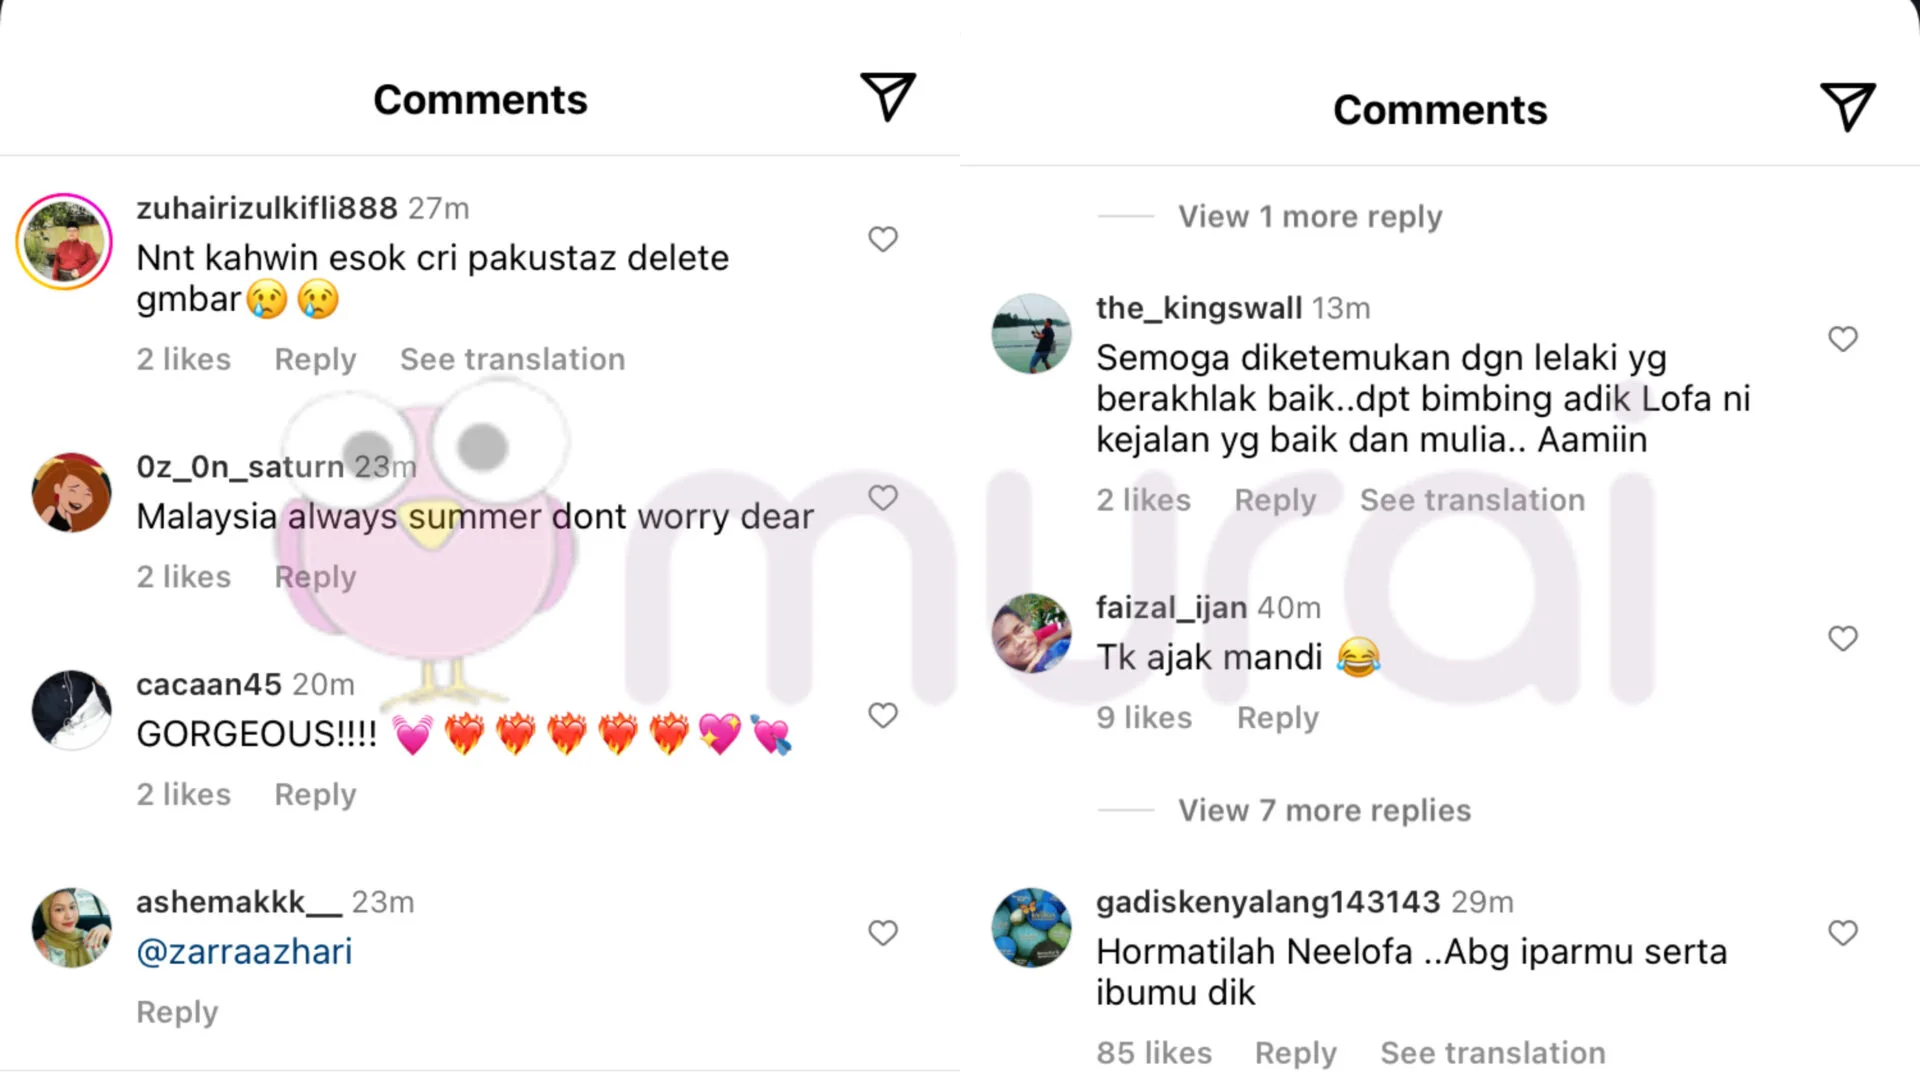Tap heart beside faizal_ijan comment
This screenshot has height=1080, width=1920.
click(x=1843, y=638)
